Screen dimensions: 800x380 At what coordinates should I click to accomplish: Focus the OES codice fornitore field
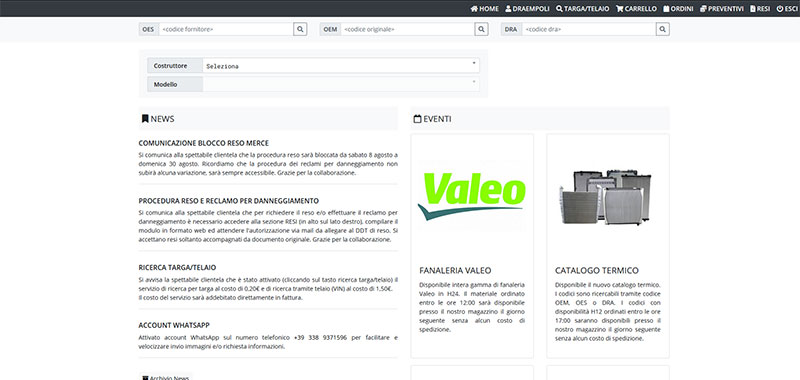[x=226, y=30]
